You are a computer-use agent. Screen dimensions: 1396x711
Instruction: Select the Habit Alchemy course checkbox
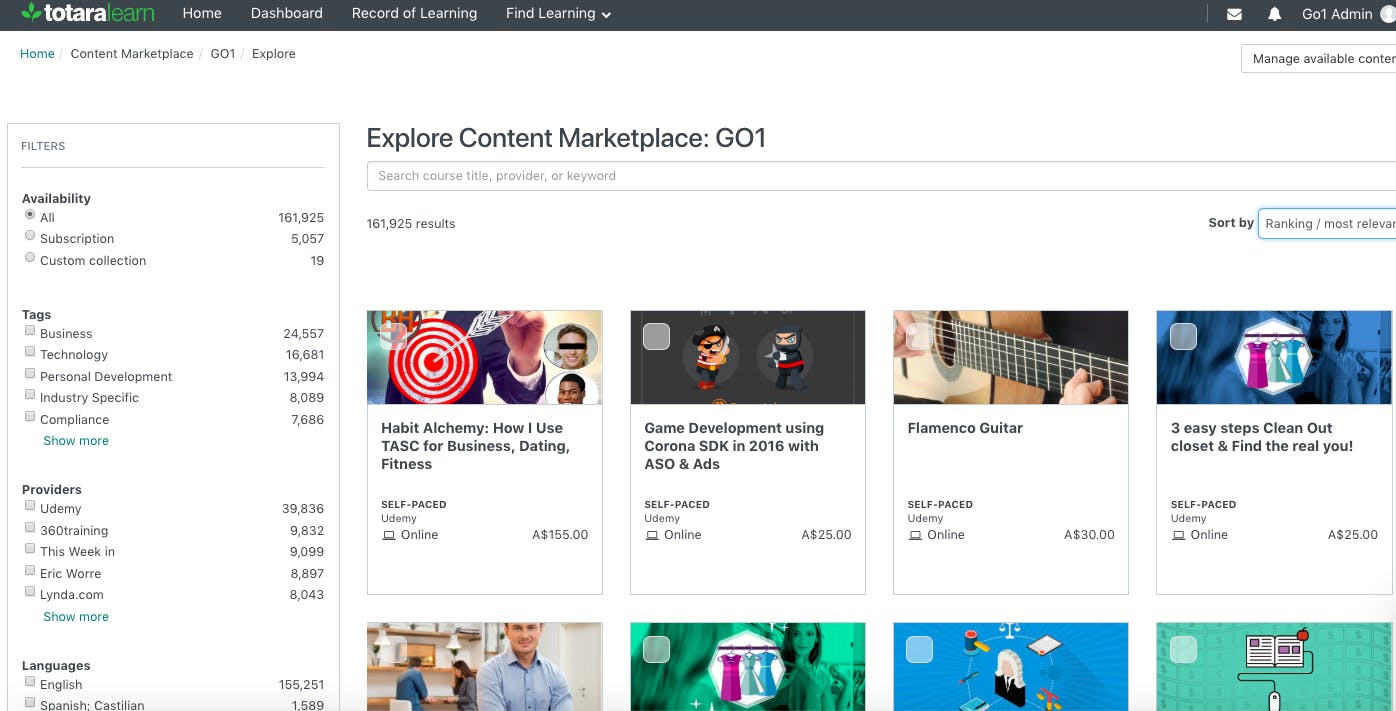(x=393, y=336)
